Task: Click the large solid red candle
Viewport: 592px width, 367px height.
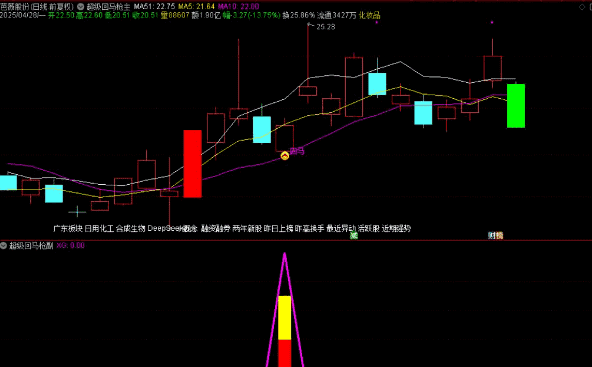Action: coord(193,163)
